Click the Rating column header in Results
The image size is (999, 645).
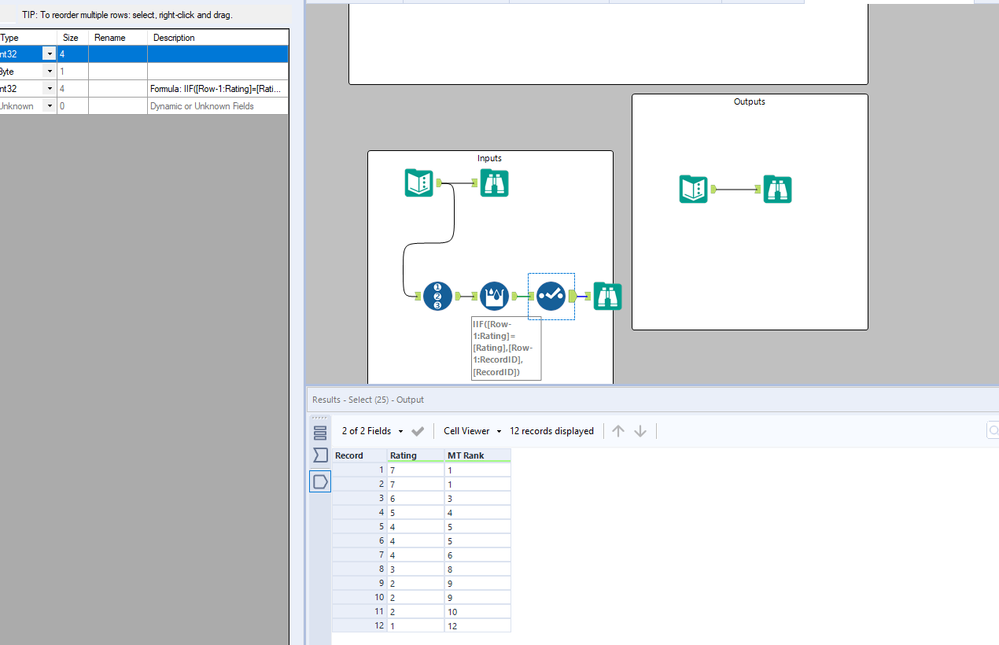(x=415, y=455)
